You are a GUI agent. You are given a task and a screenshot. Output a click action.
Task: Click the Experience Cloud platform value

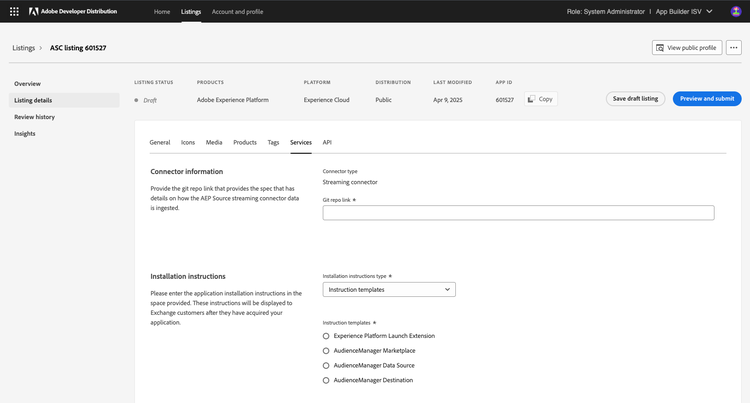pos(327,100)
